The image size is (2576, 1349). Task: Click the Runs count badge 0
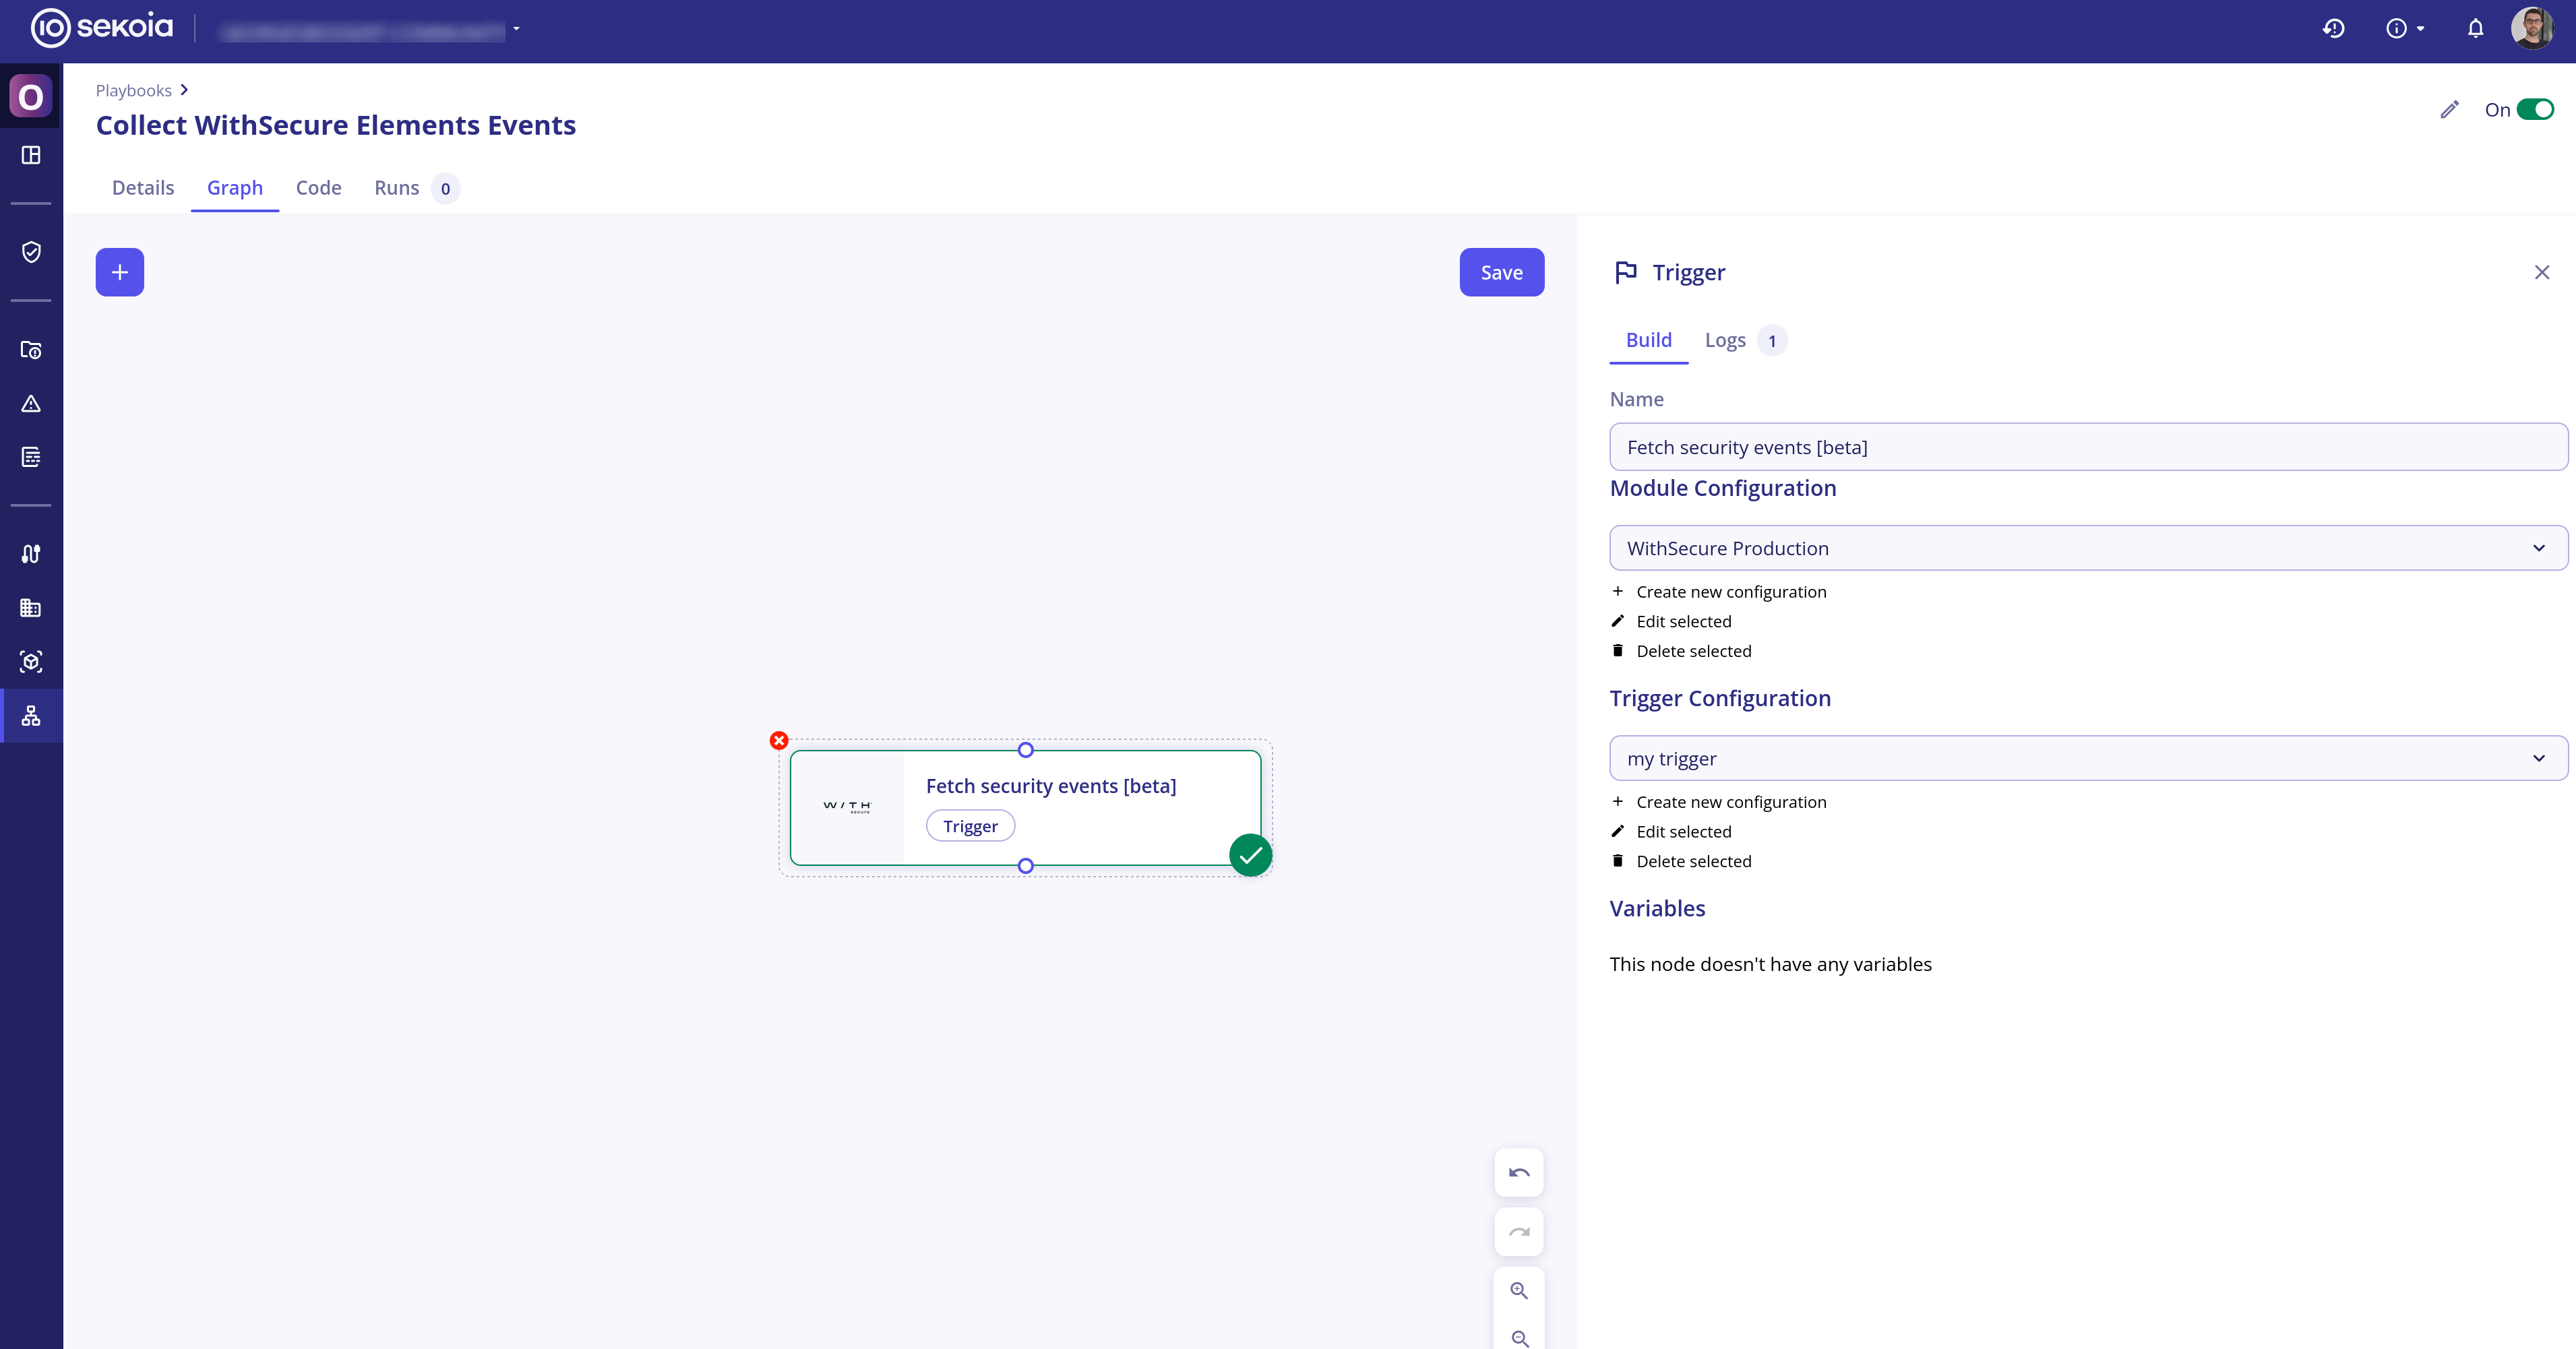[445, 189]
